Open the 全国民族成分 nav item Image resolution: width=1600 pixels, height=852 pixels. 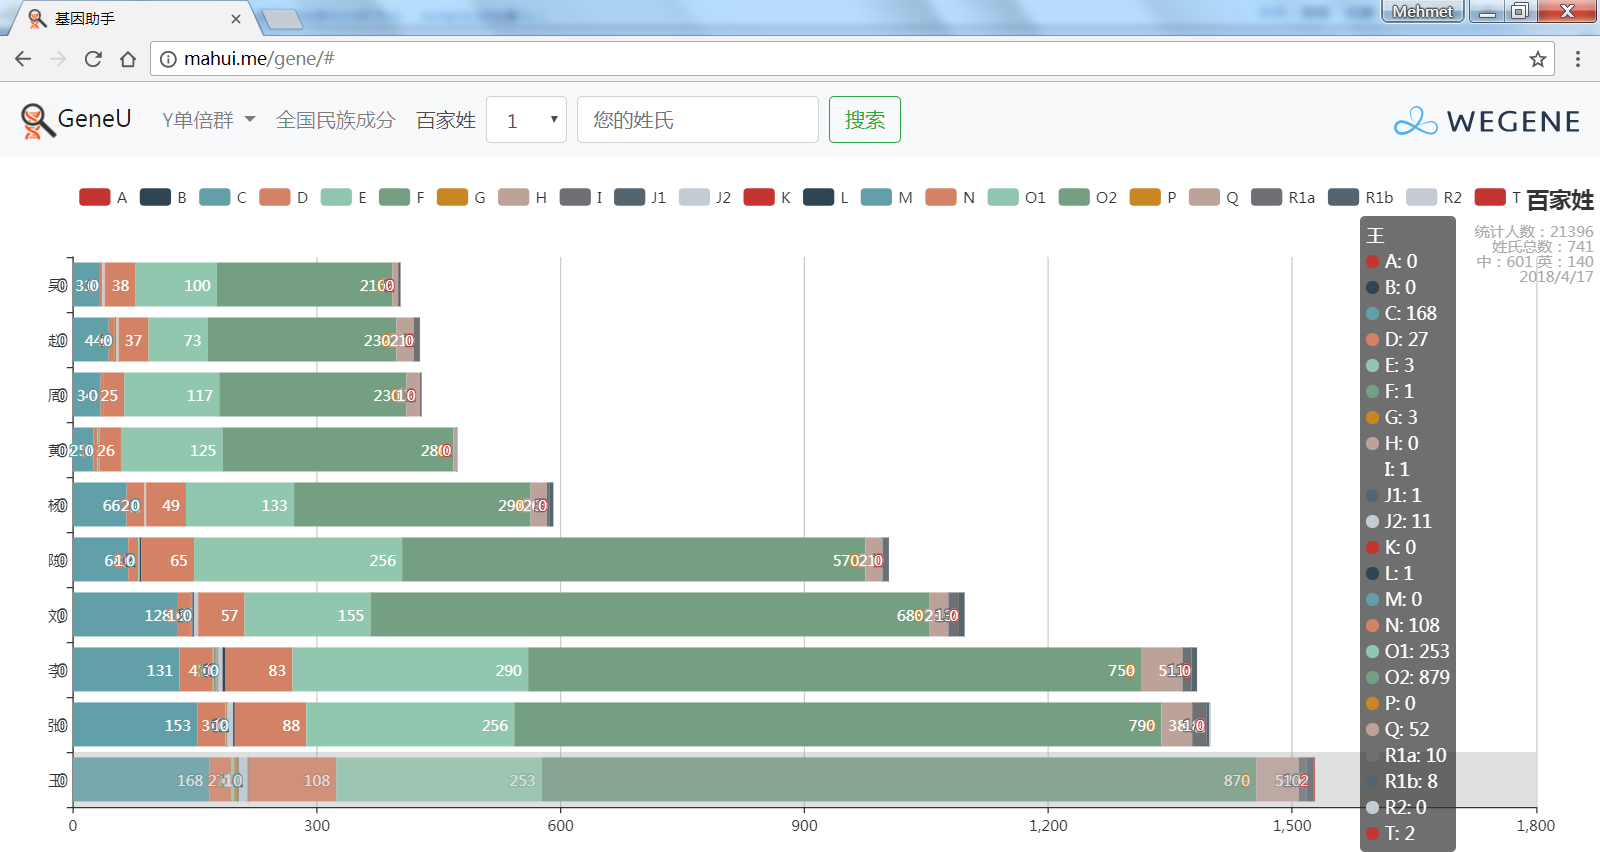335,120
